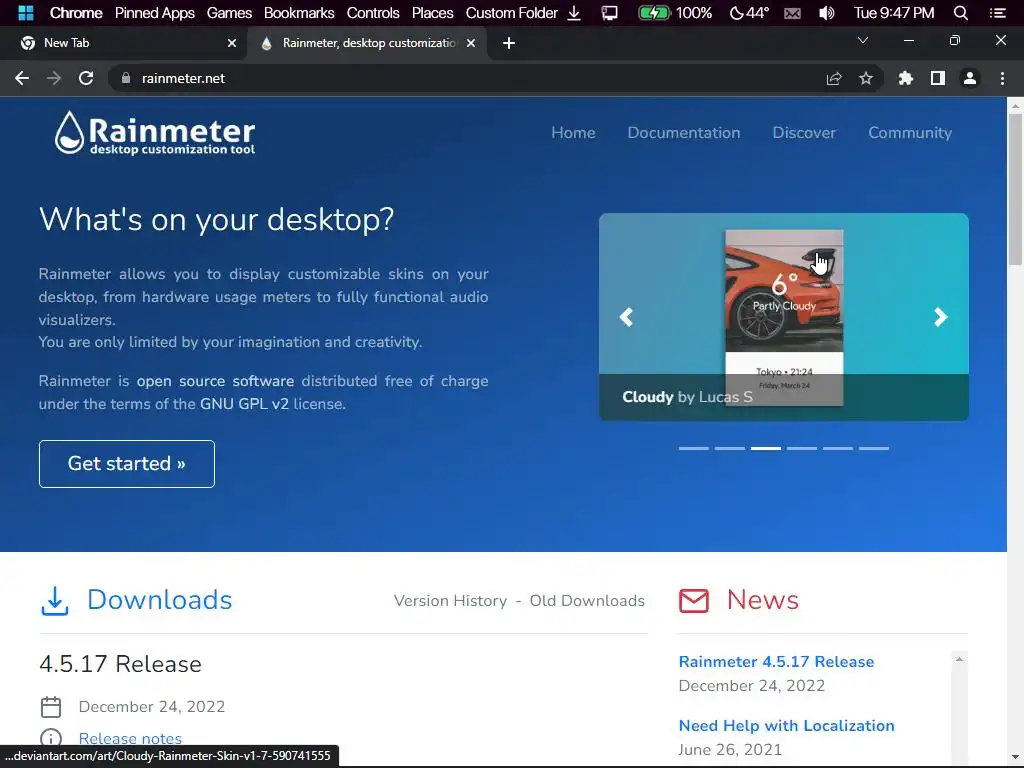Open the Bookmarks menu in top bar
Screen dimensions: 1024x768
299,12
